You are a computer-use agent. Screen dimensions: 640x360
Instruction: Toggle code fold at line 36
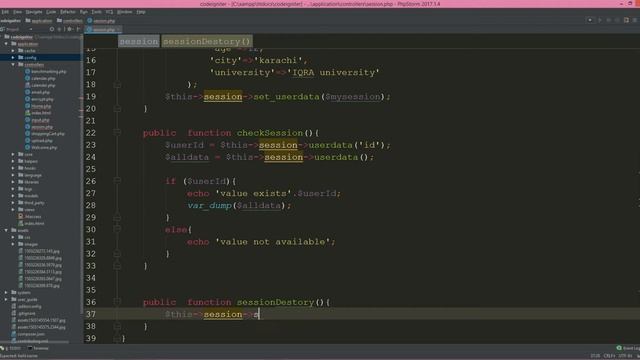coord(117,302)
